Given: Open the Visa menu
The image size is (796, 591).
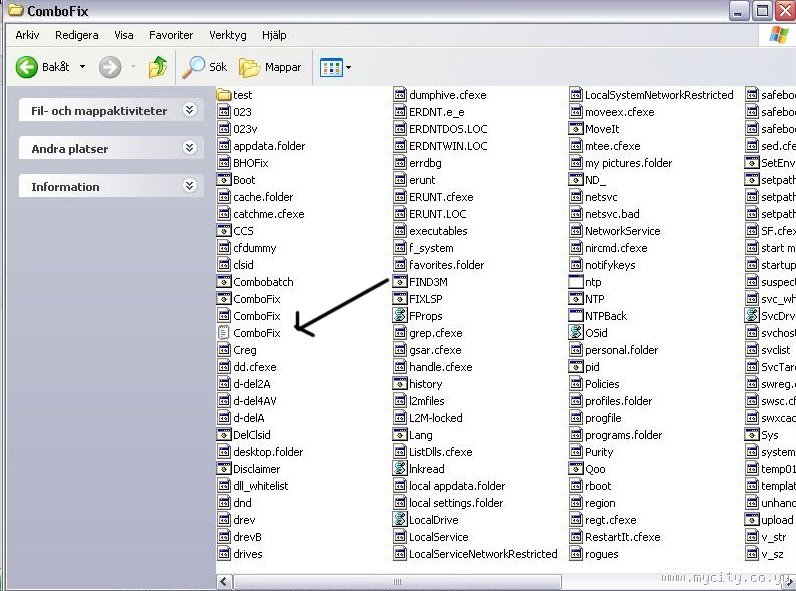Looking at the screenshot, I should point(123,35).
